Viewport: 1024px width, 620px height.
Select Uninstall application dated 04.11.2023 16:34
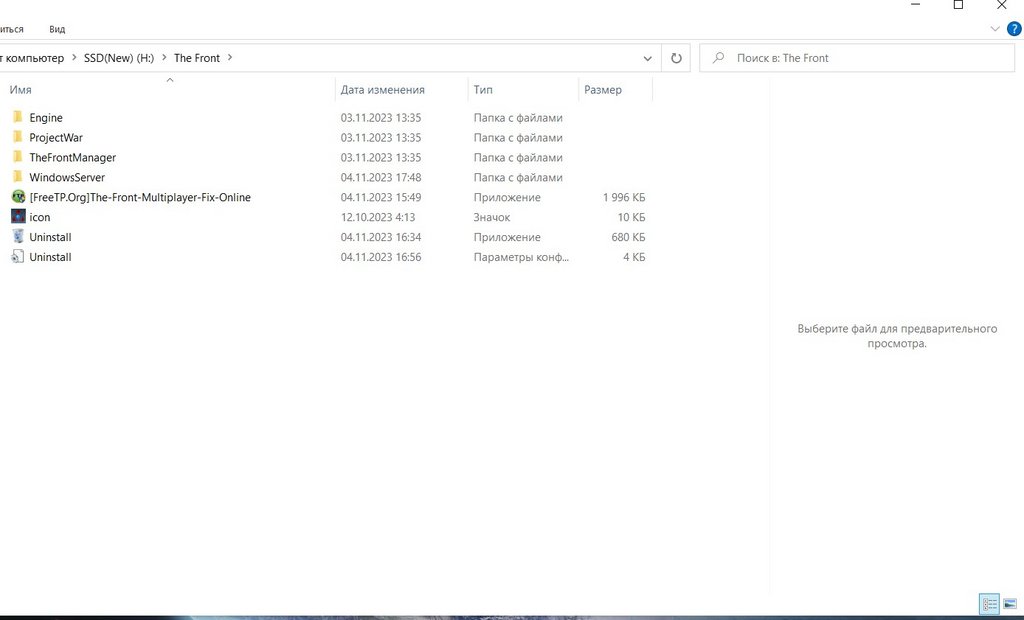click(50, 237)
